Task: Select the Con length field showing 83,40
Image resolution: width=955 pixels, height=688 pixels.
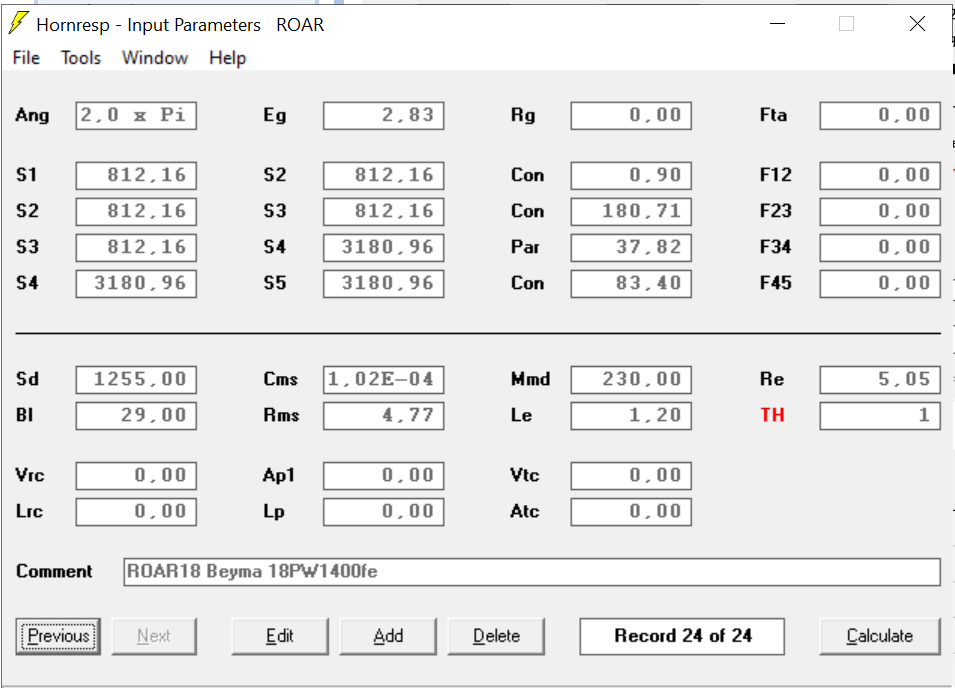Action: [x=631, y=283]
